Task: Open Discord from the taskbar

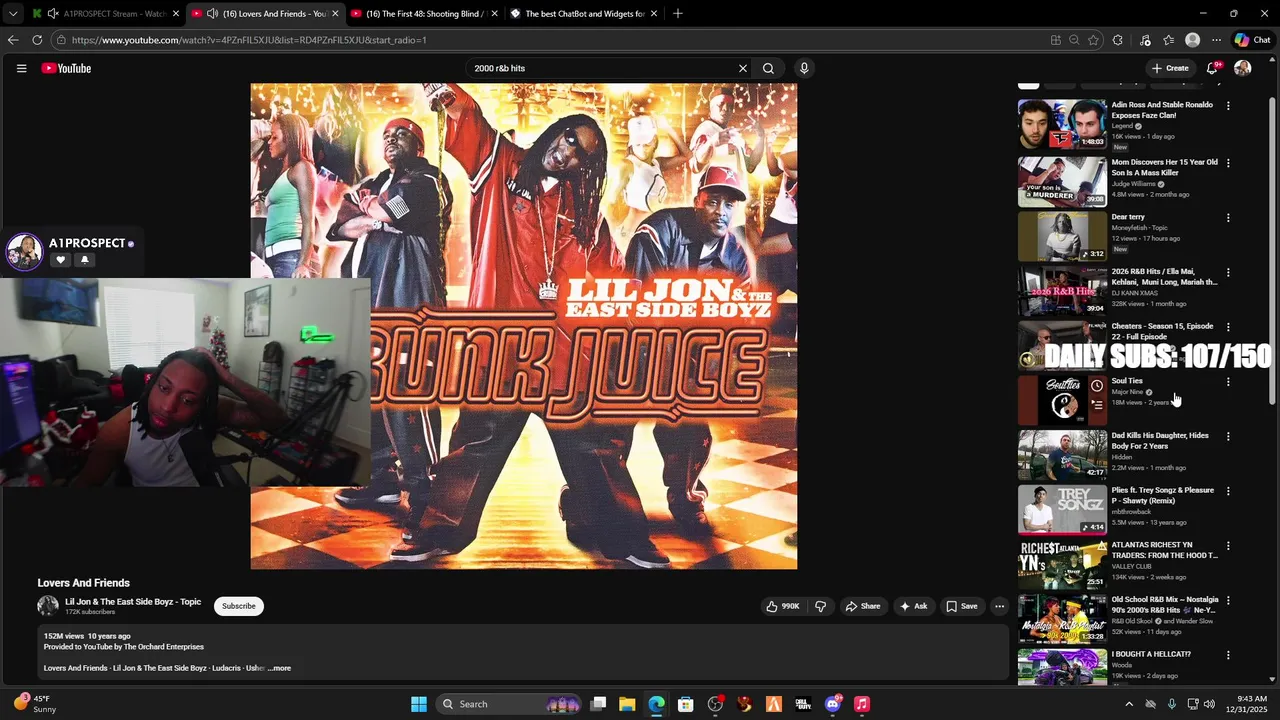Action: tap(833, 704)
